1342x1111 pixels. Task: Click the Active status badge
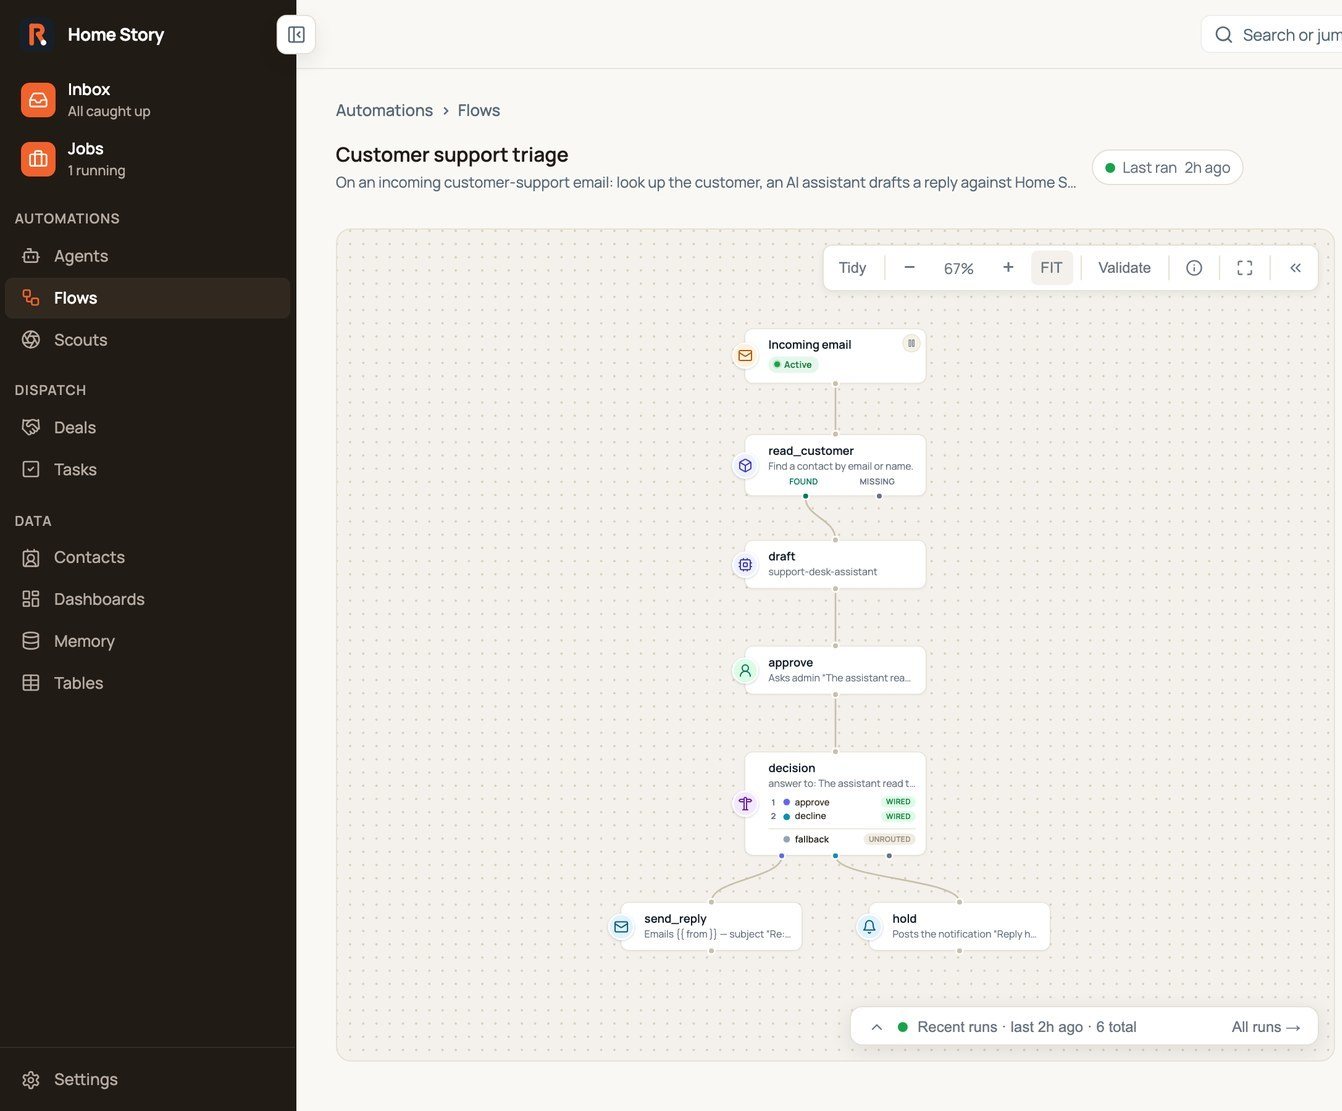793,365
